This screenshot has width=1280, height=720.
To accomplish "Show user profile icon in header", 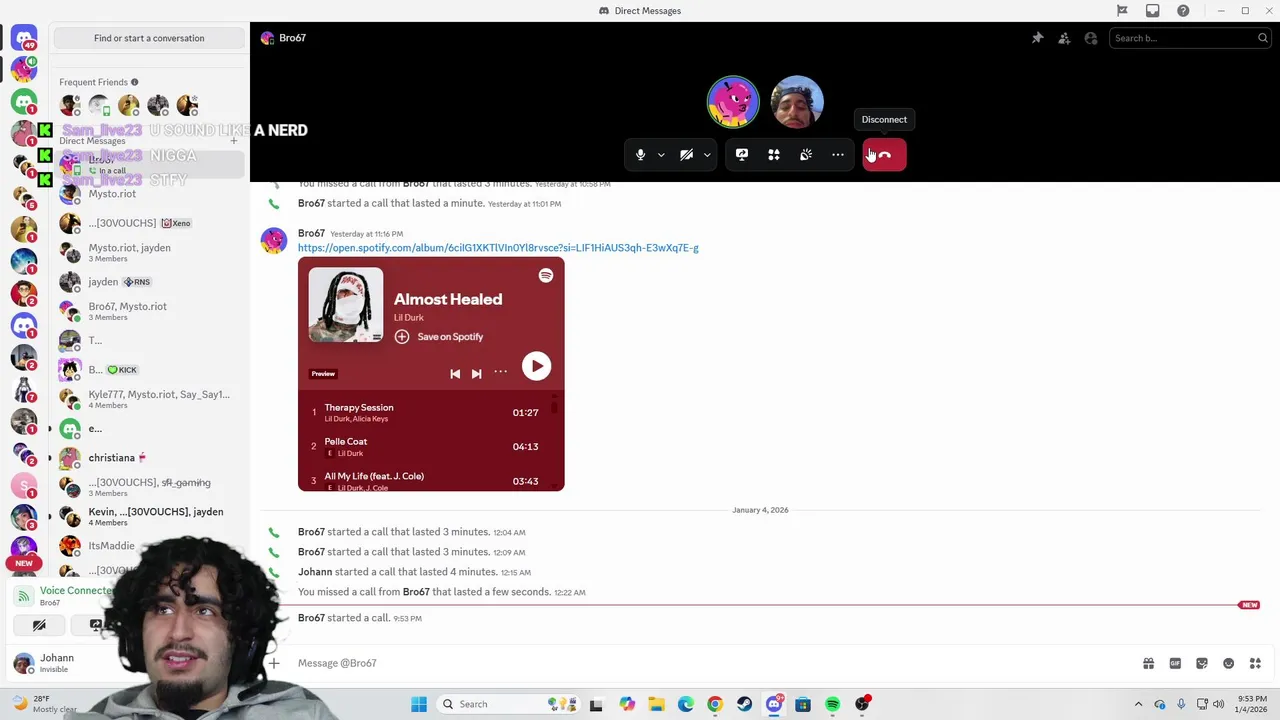I will point(1091,38).
